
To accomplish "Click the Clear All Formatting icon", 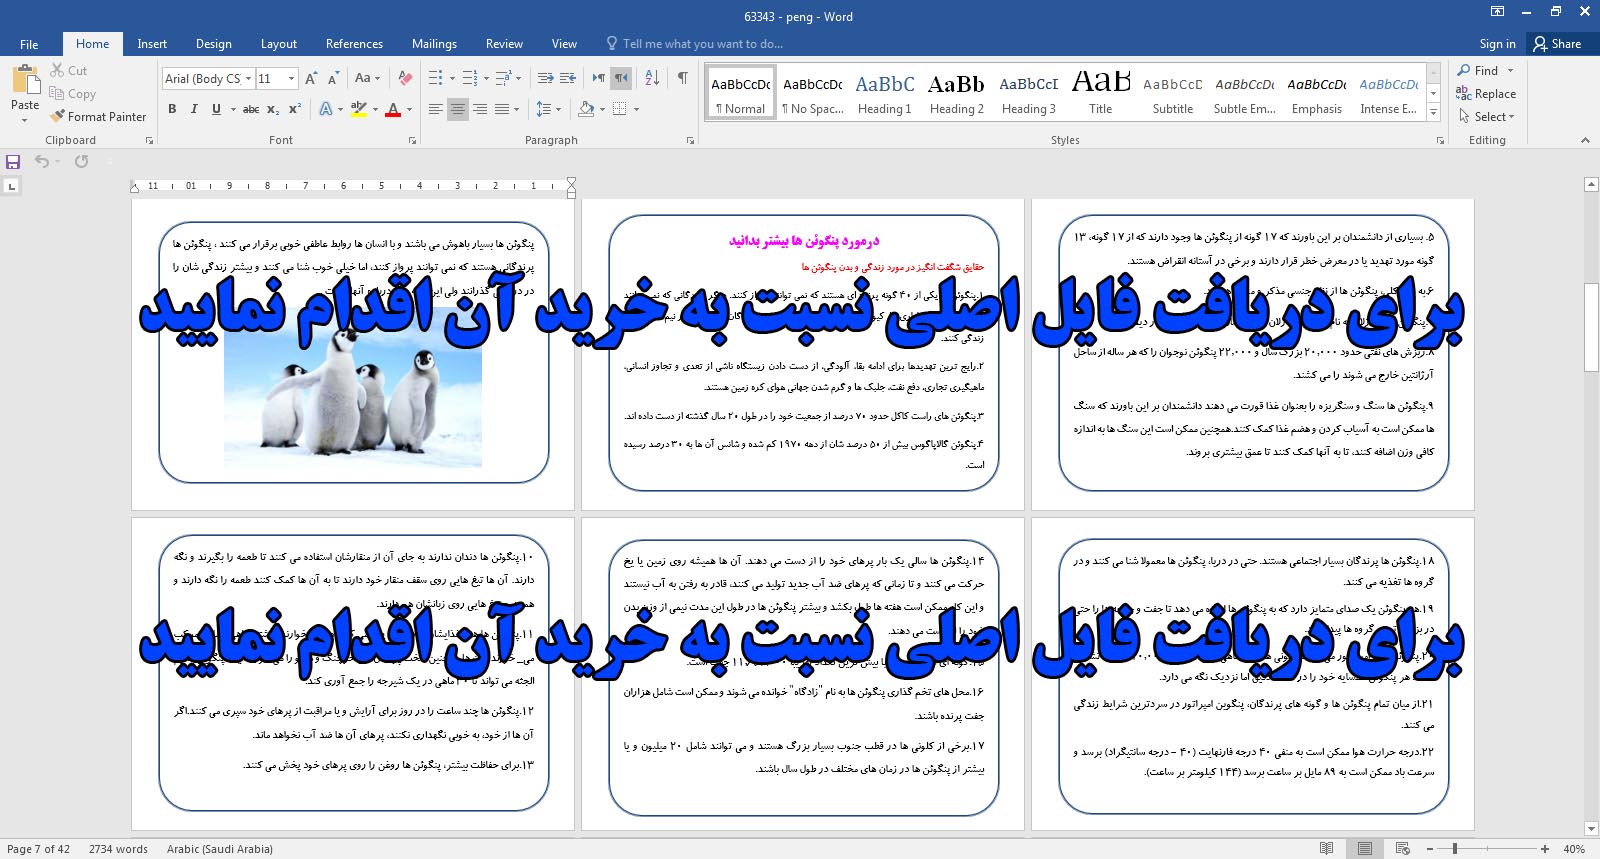I will (405, 78).
